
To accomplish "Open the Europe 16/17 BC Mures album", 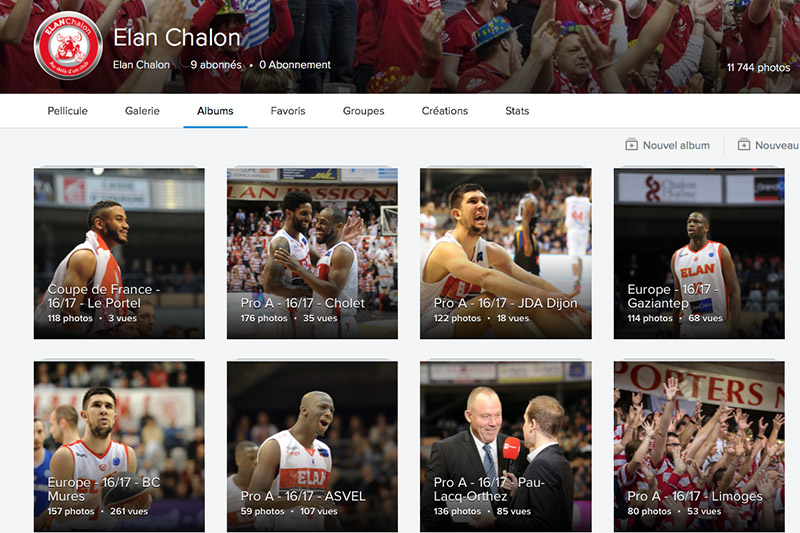I will pos(119,447).
